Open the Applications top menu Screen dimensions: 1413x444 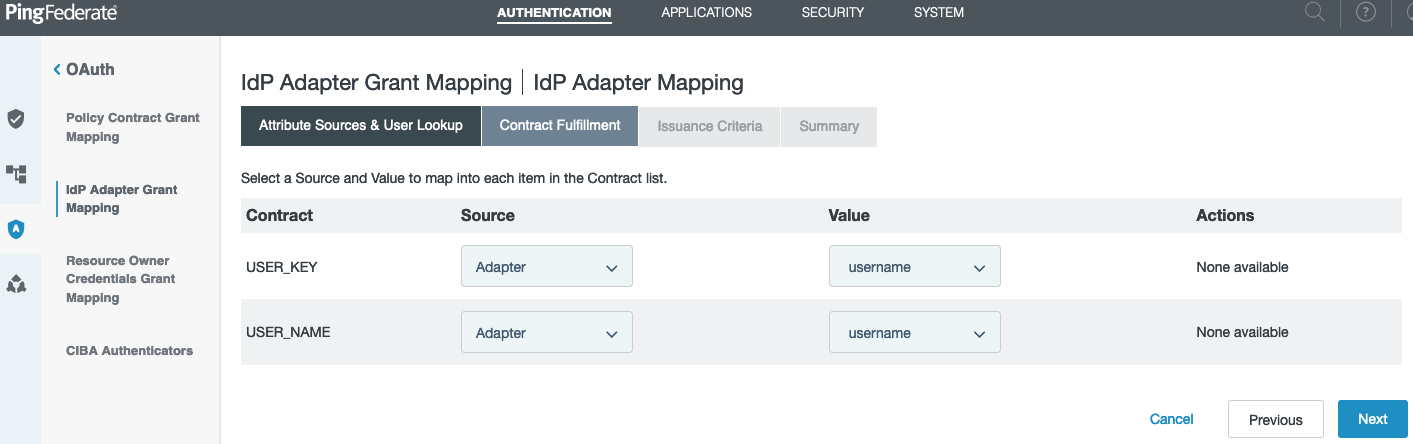pos(706,13)
